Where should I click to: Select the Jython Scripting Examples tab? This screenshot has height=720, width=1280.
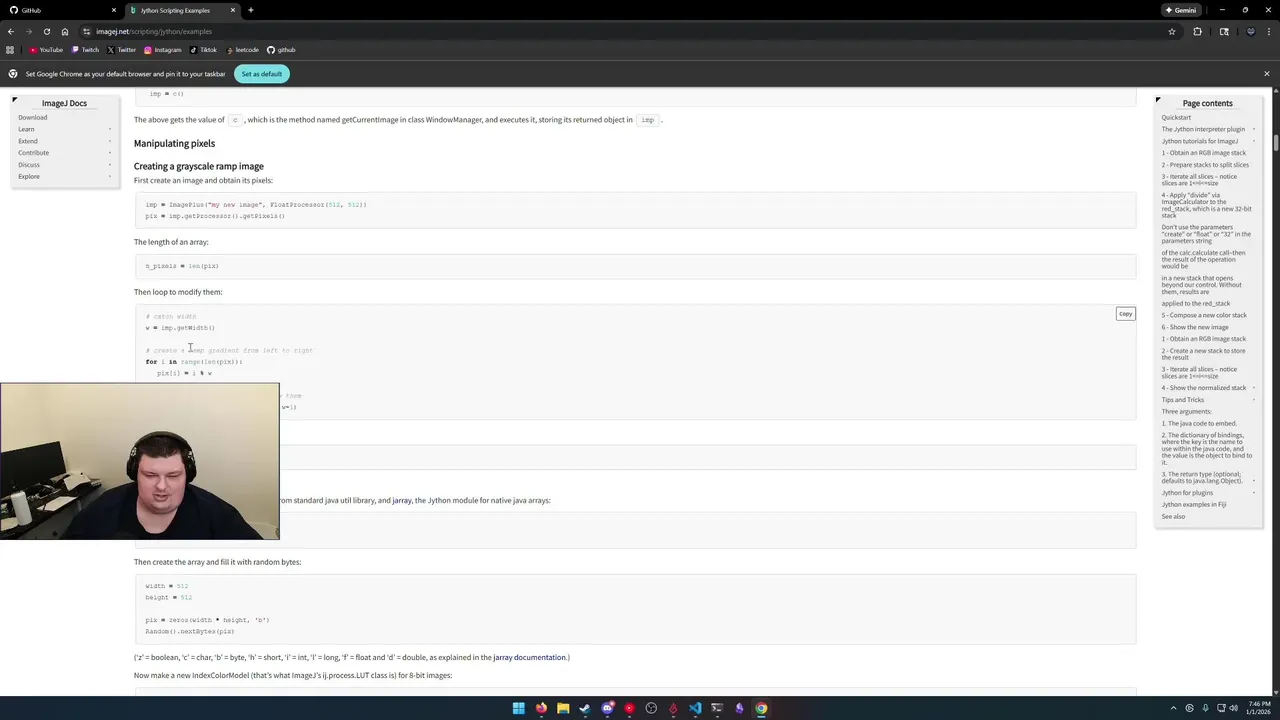(x=183, y=10)
